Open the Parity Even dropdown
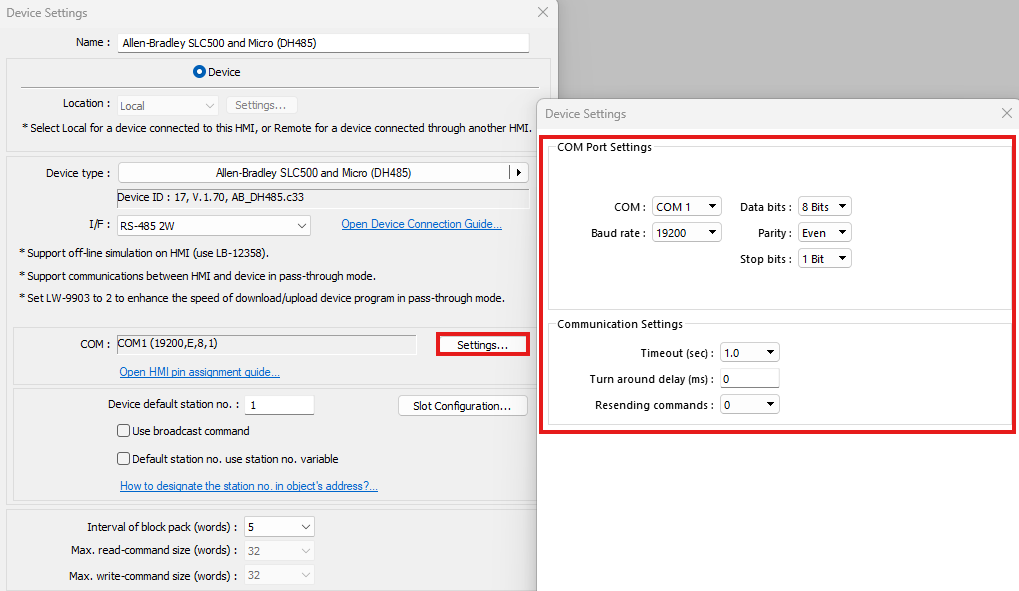 pos(824,233)
